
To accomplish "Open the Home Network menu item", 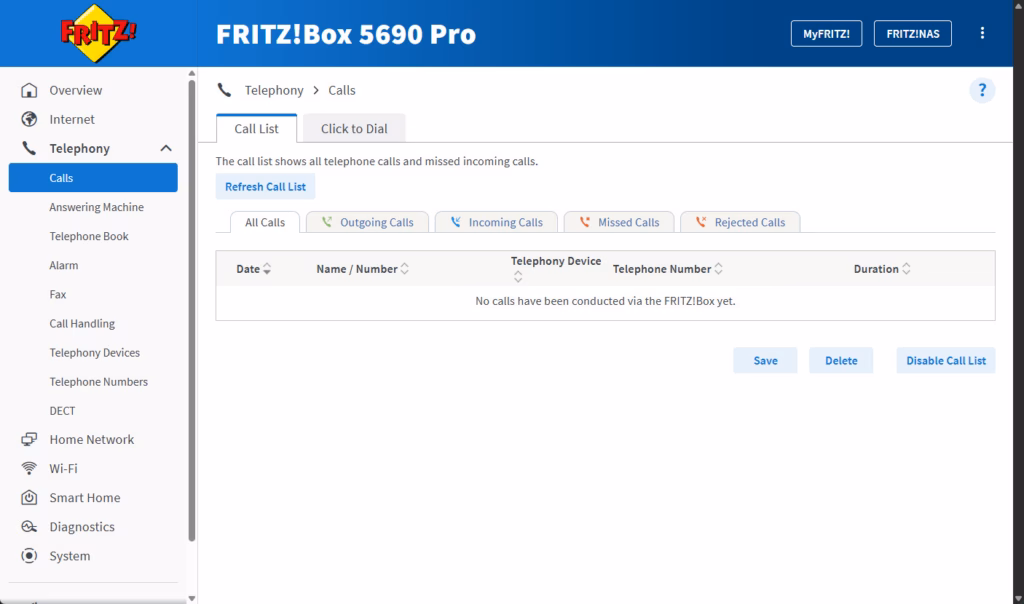I will 93,439.
